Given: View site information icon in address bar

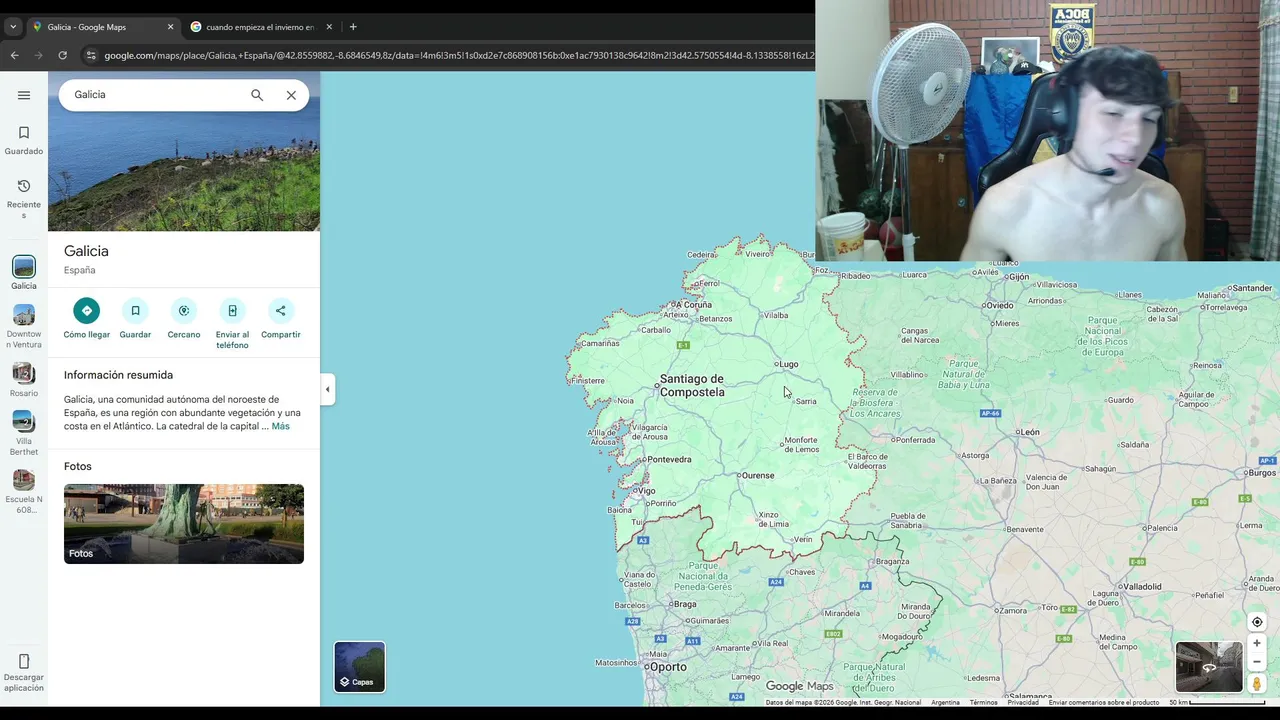Looking at the screenshot, I should pyautogui.click(x=91, y=55).
